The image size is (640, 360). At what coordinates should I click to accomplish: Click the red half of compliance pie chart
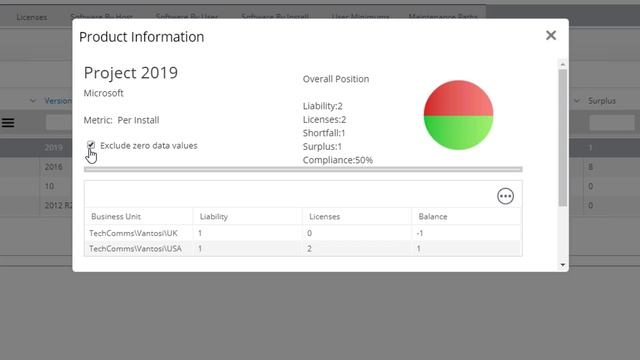click(458, 98)
